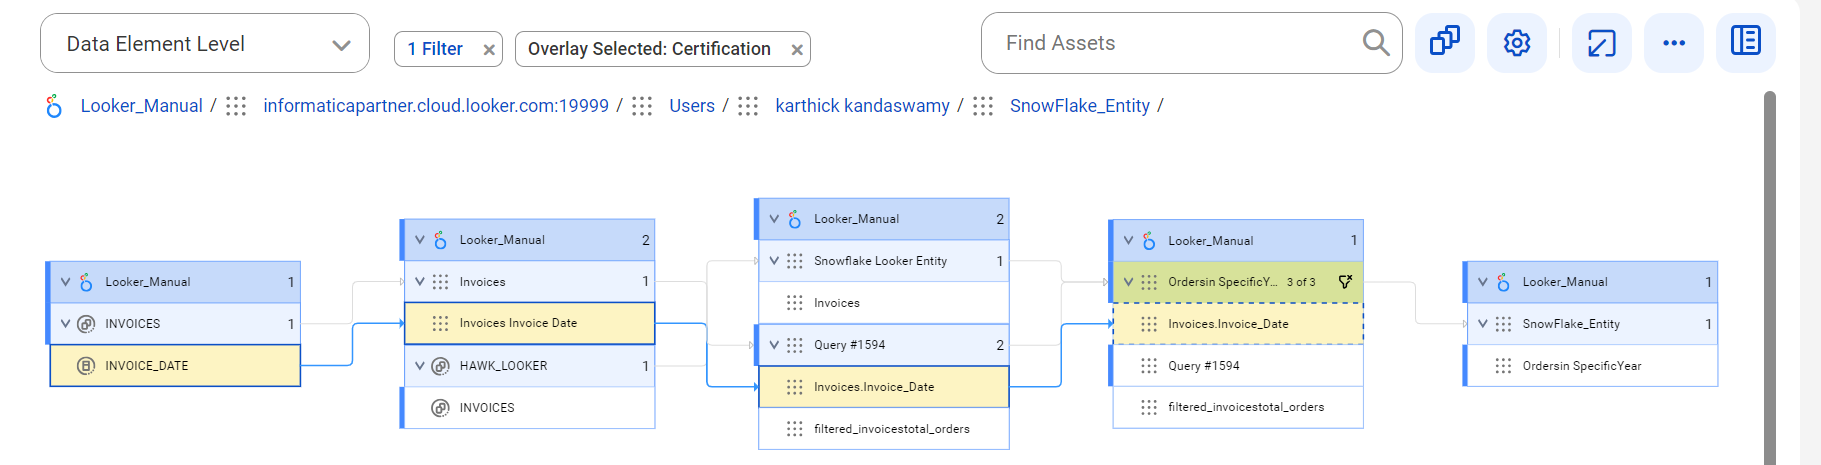1821x465 pixels.
Task: Open informaticapartner.cloud.looker.com:19999 breadcrumb
Action: pyautogui.click(x=436, y=106)
